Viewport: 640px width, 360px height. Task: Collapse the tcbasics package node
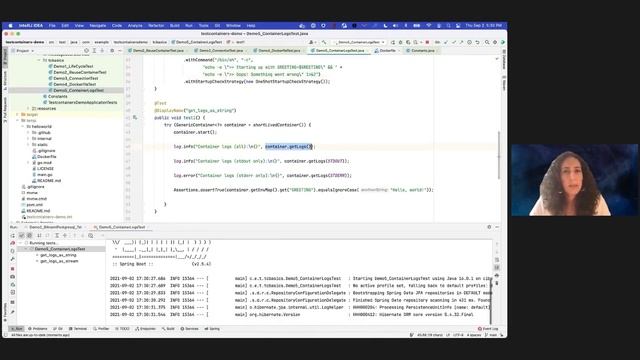[x=39, y=60]
